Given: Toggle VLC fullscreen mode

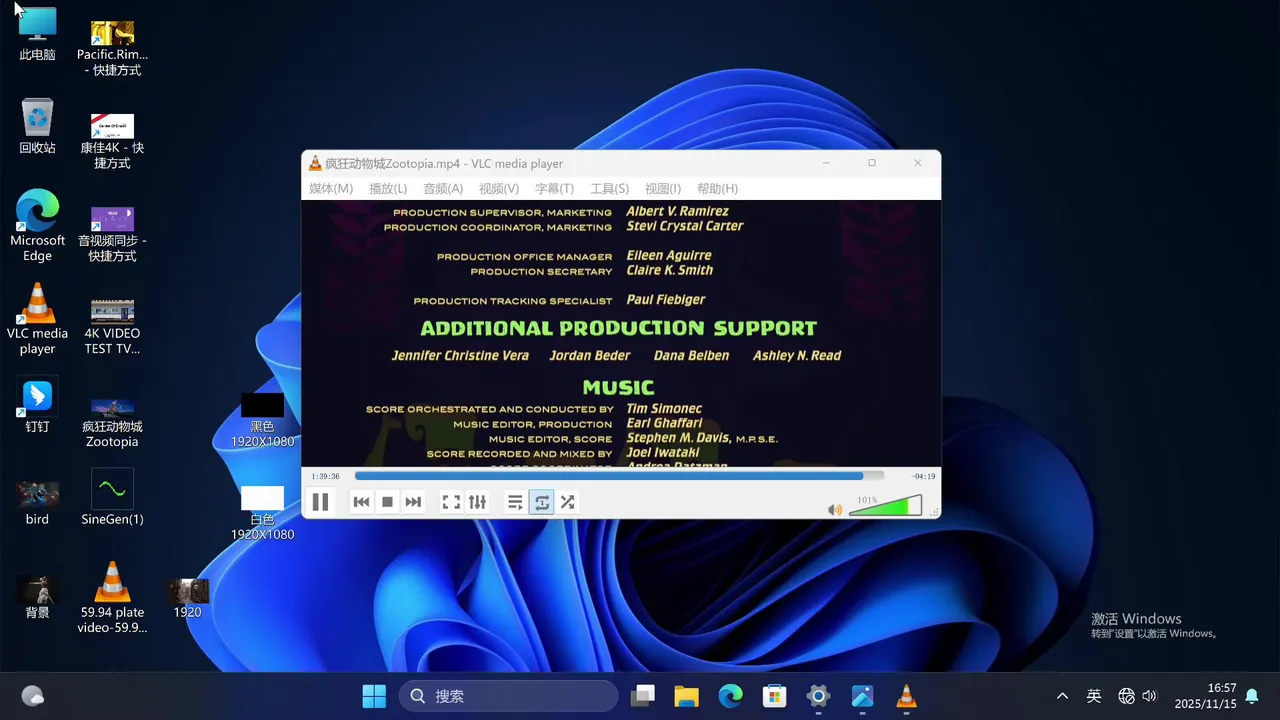Looking at the screenshot, I should pos(451,502).
